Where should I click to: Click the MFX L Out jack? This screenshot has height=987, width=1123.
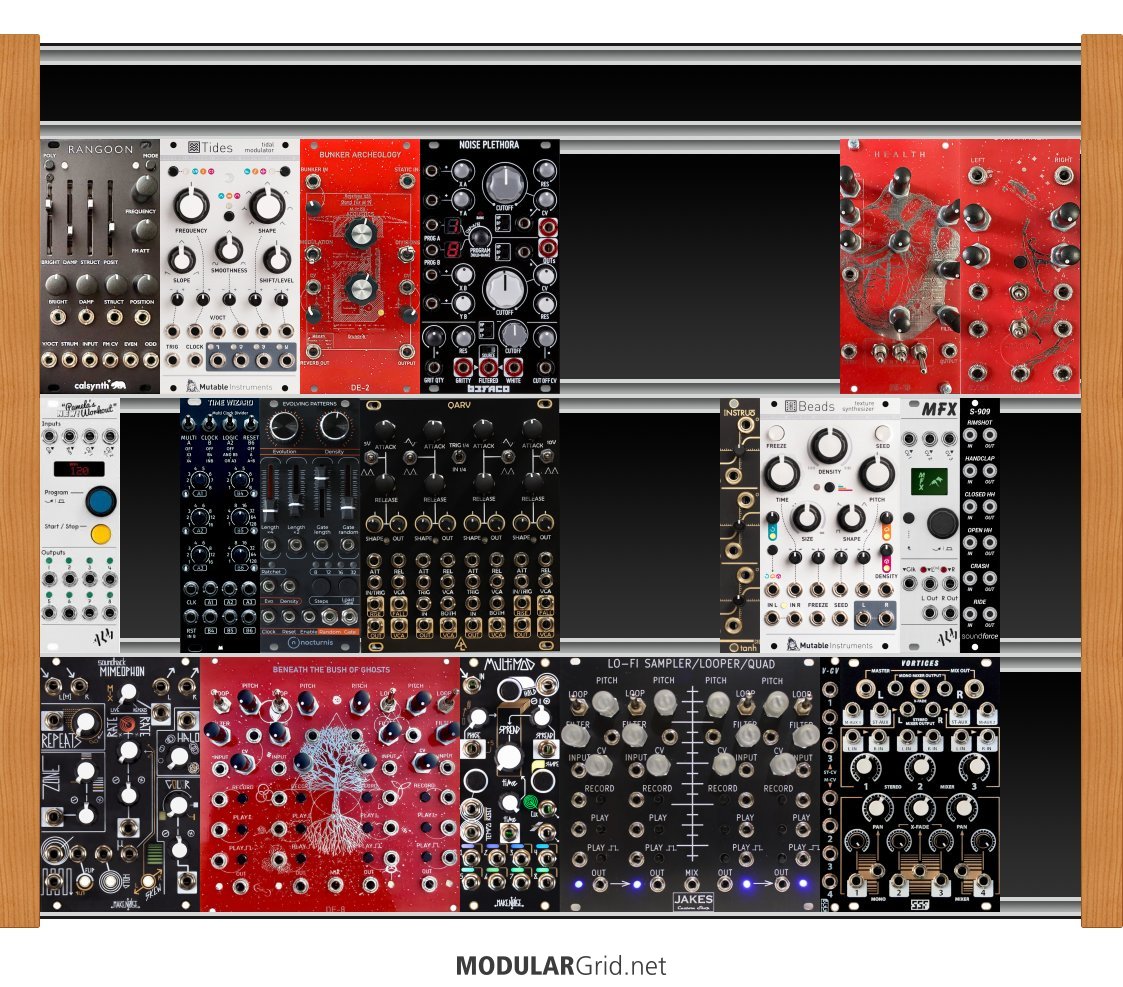pos(929,612)
